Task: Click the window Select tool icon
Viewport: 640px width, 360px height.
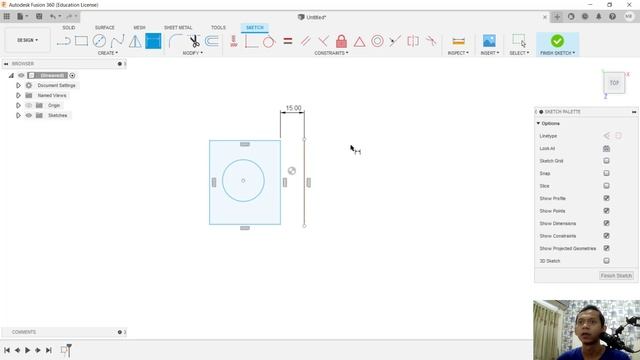Action: click(519, 41)
